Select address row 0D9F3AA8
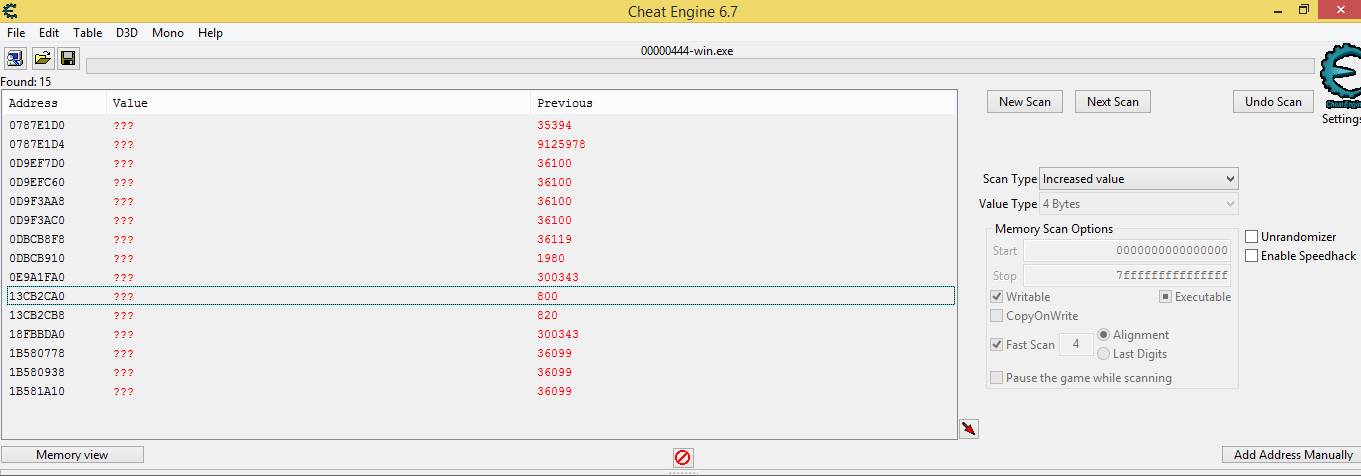This screenshot has height=476, width=1361. tap(480, 202)
